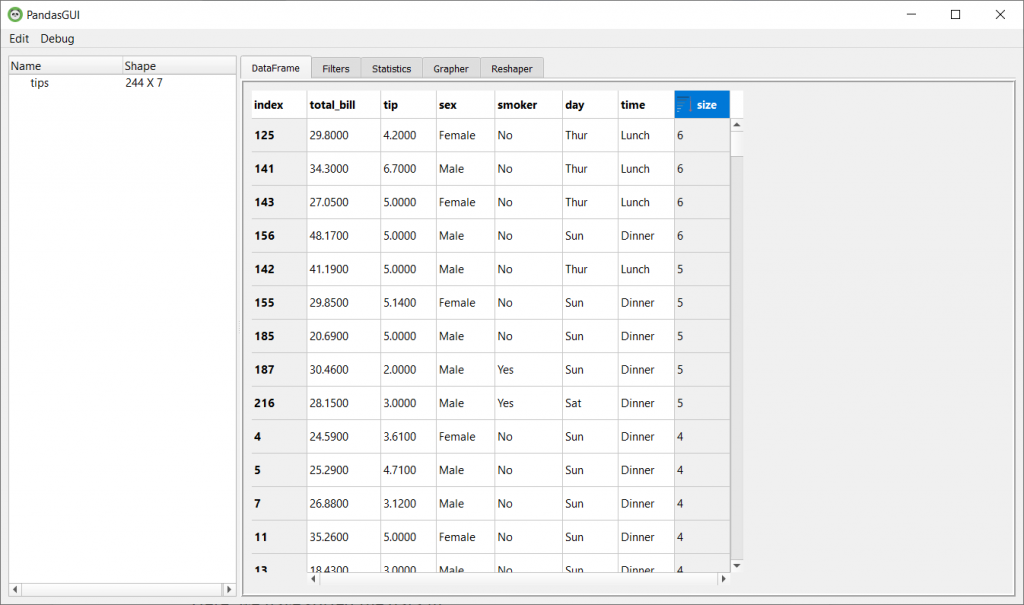Screen dimensions: 1024x605
Task: Switch to the Filters tab
Action: [336, 69]
